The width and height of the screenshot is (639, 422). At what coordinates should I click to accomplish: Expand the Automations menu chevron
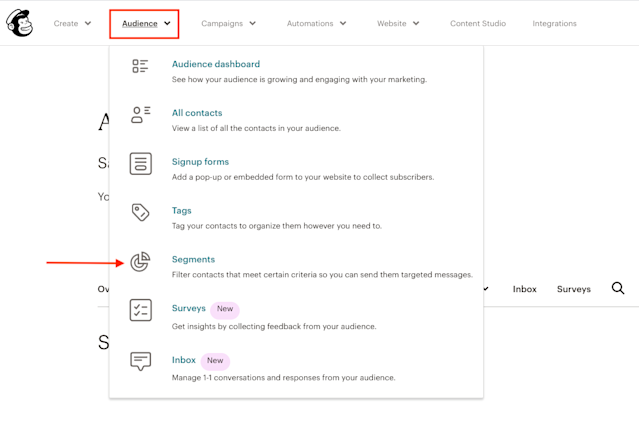point(343,23)
